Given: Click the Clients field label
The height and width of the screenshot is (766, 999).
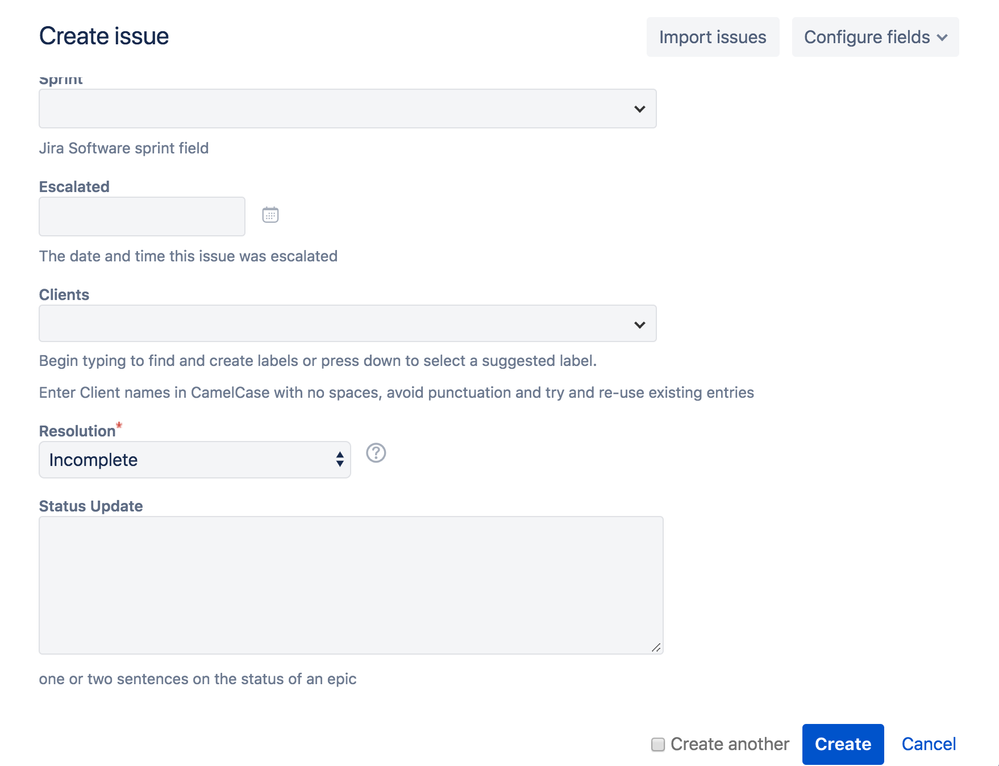Looking at the screenshot, I should [x=64, y=295].
